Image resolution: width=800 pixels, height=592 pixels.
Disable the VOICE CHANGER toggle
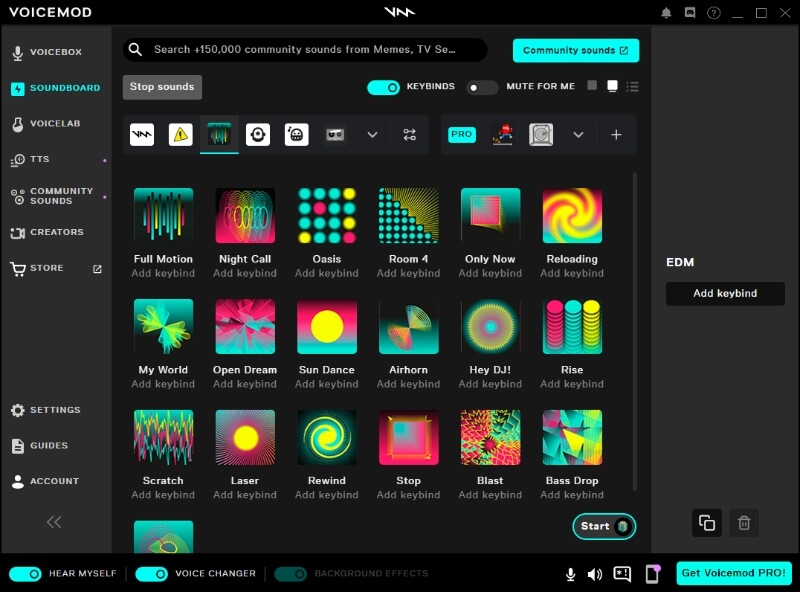151,574
